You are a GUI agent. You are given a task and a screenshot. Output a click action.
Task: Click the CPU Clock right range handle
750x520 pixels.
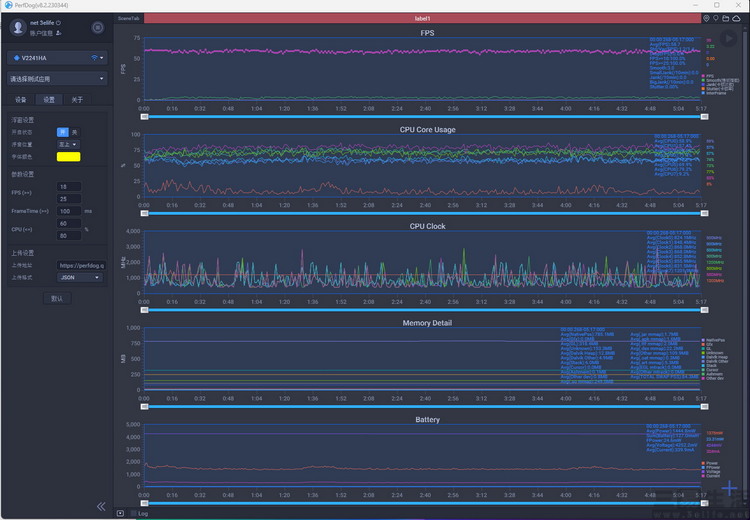click(x=704, y=310)
